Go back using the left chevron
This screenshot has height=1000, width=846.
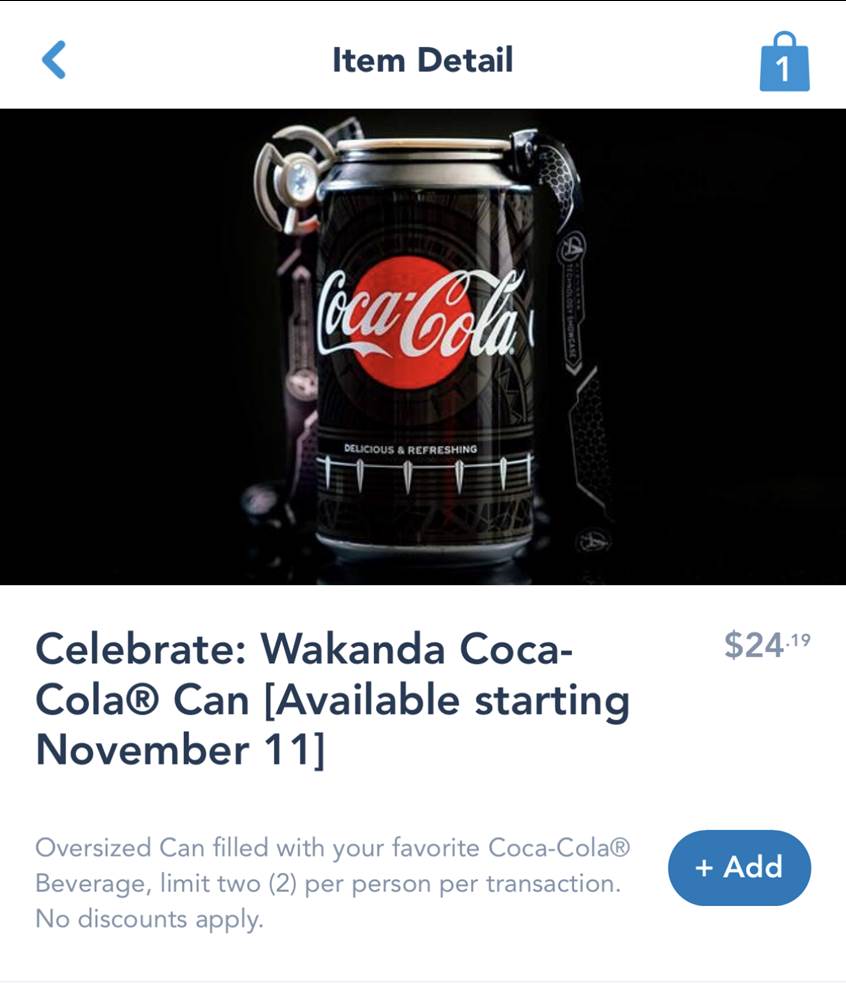tap(54, 60)
